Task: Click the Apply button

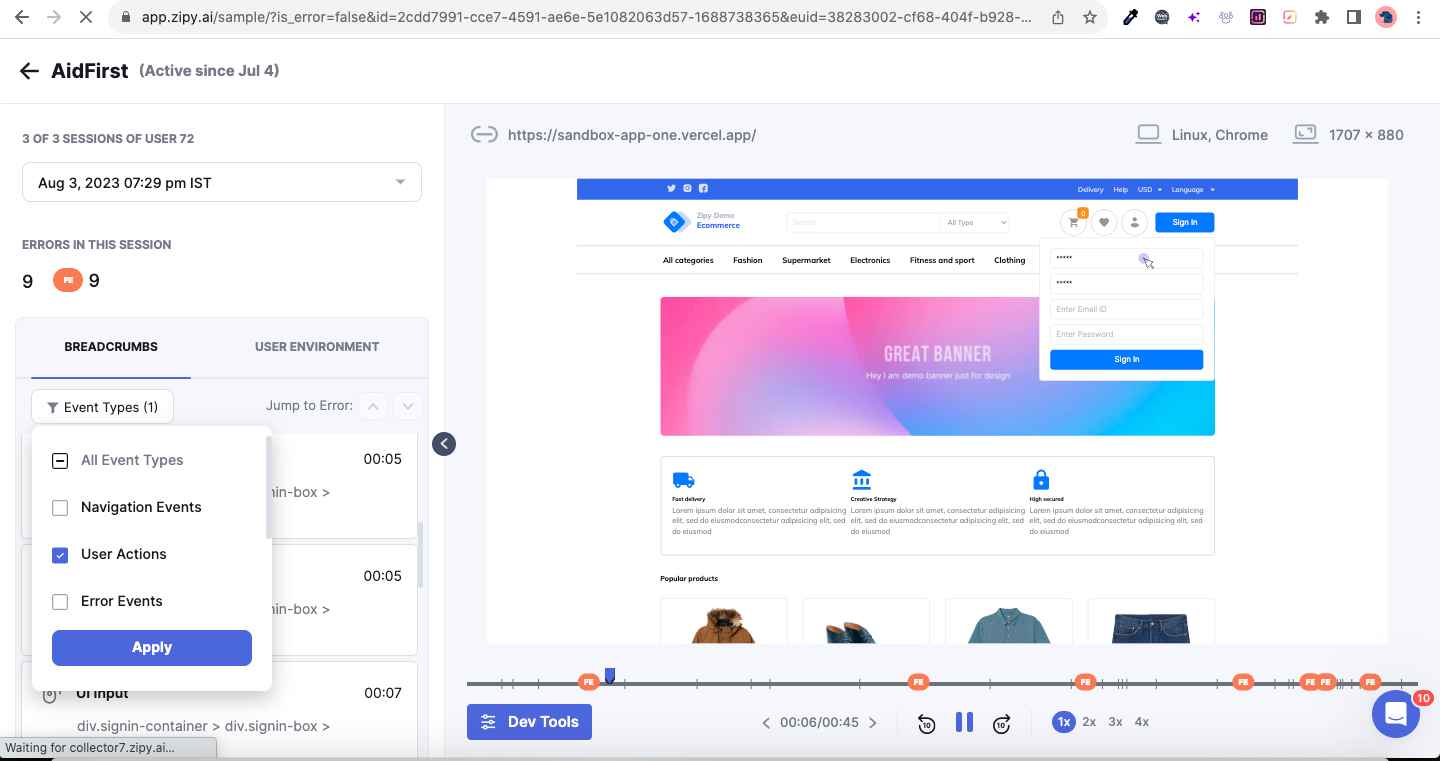Action: (x=151, y=647)
